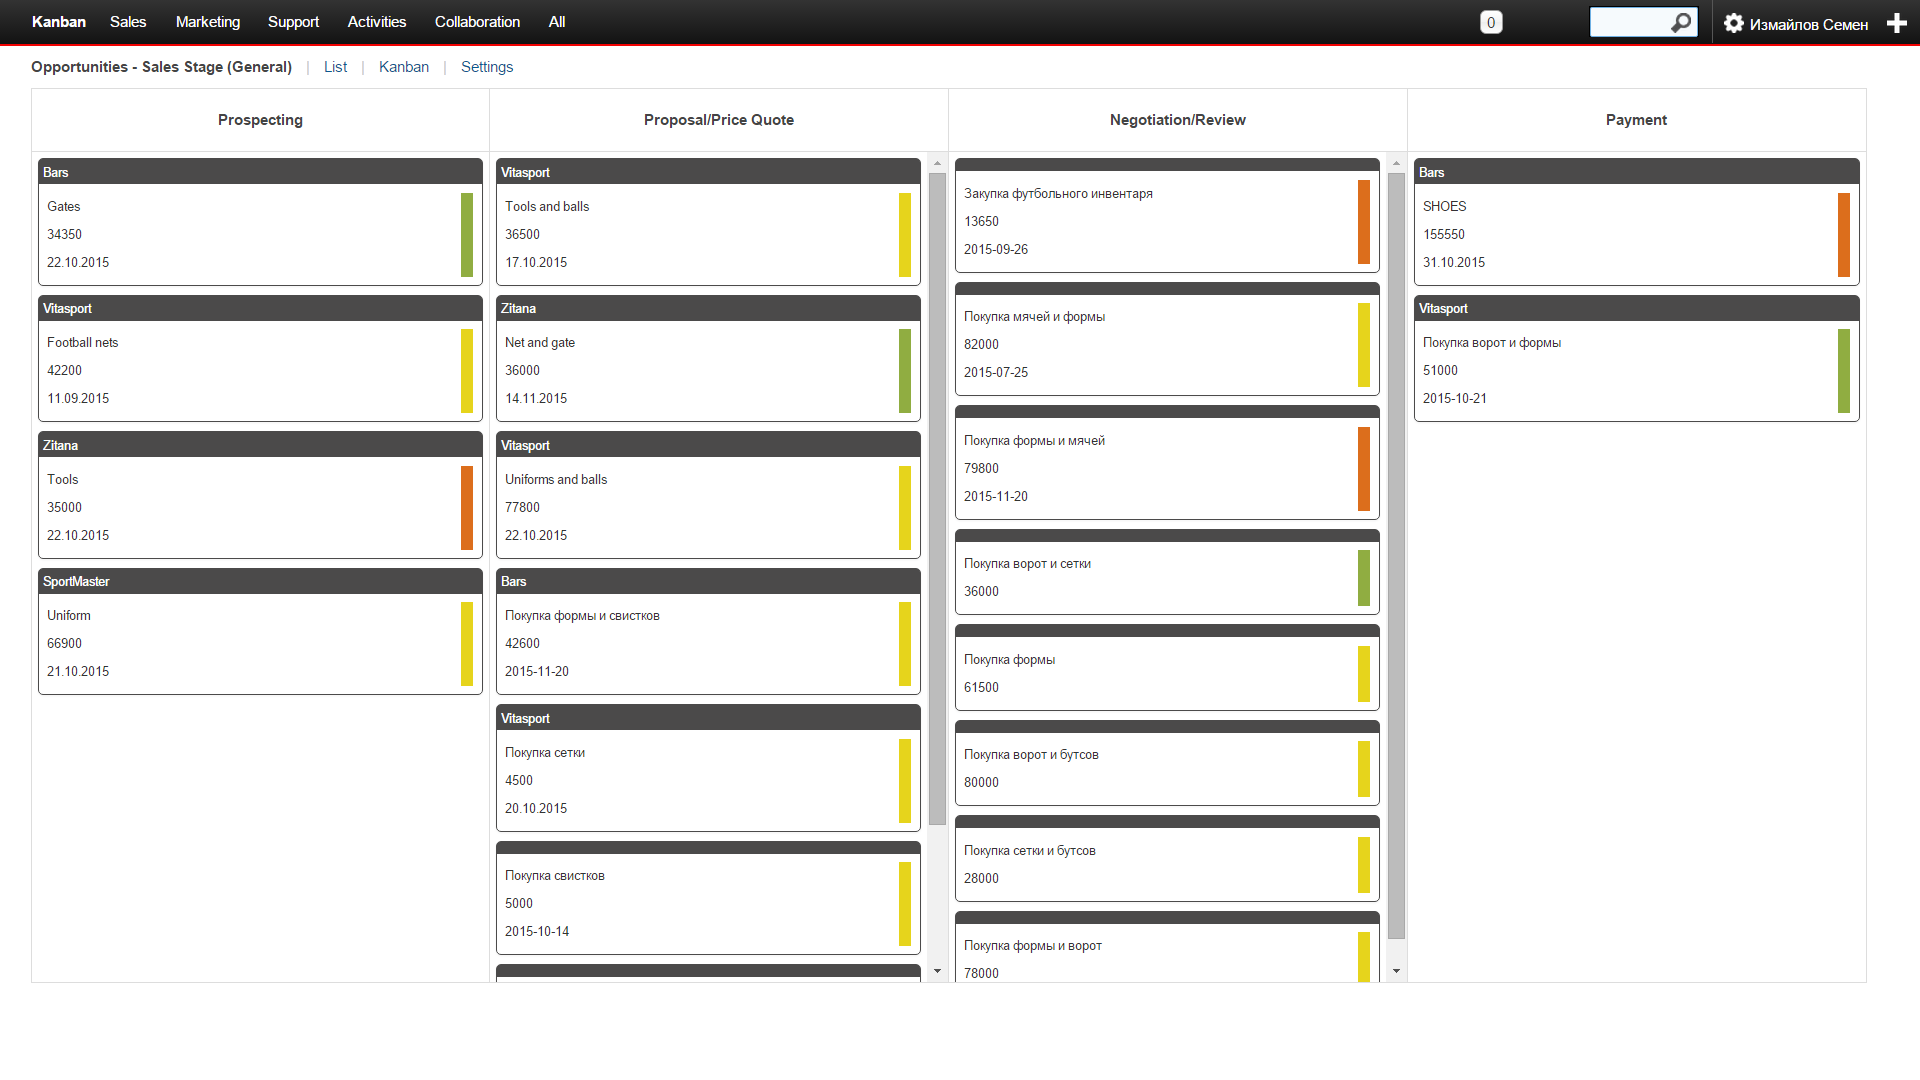Open the Покупка сетки card

pyautogui.click(x=708, y=768)
